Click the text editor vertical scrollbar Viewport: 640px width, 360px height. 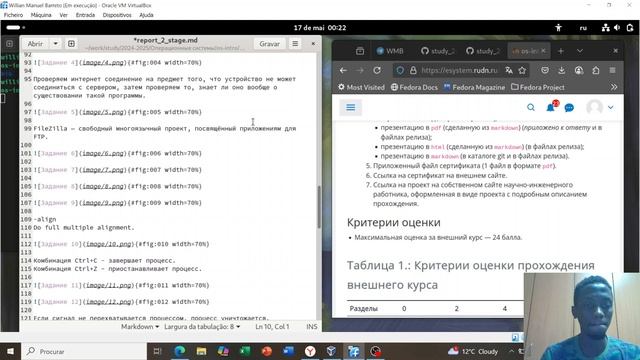319,207
